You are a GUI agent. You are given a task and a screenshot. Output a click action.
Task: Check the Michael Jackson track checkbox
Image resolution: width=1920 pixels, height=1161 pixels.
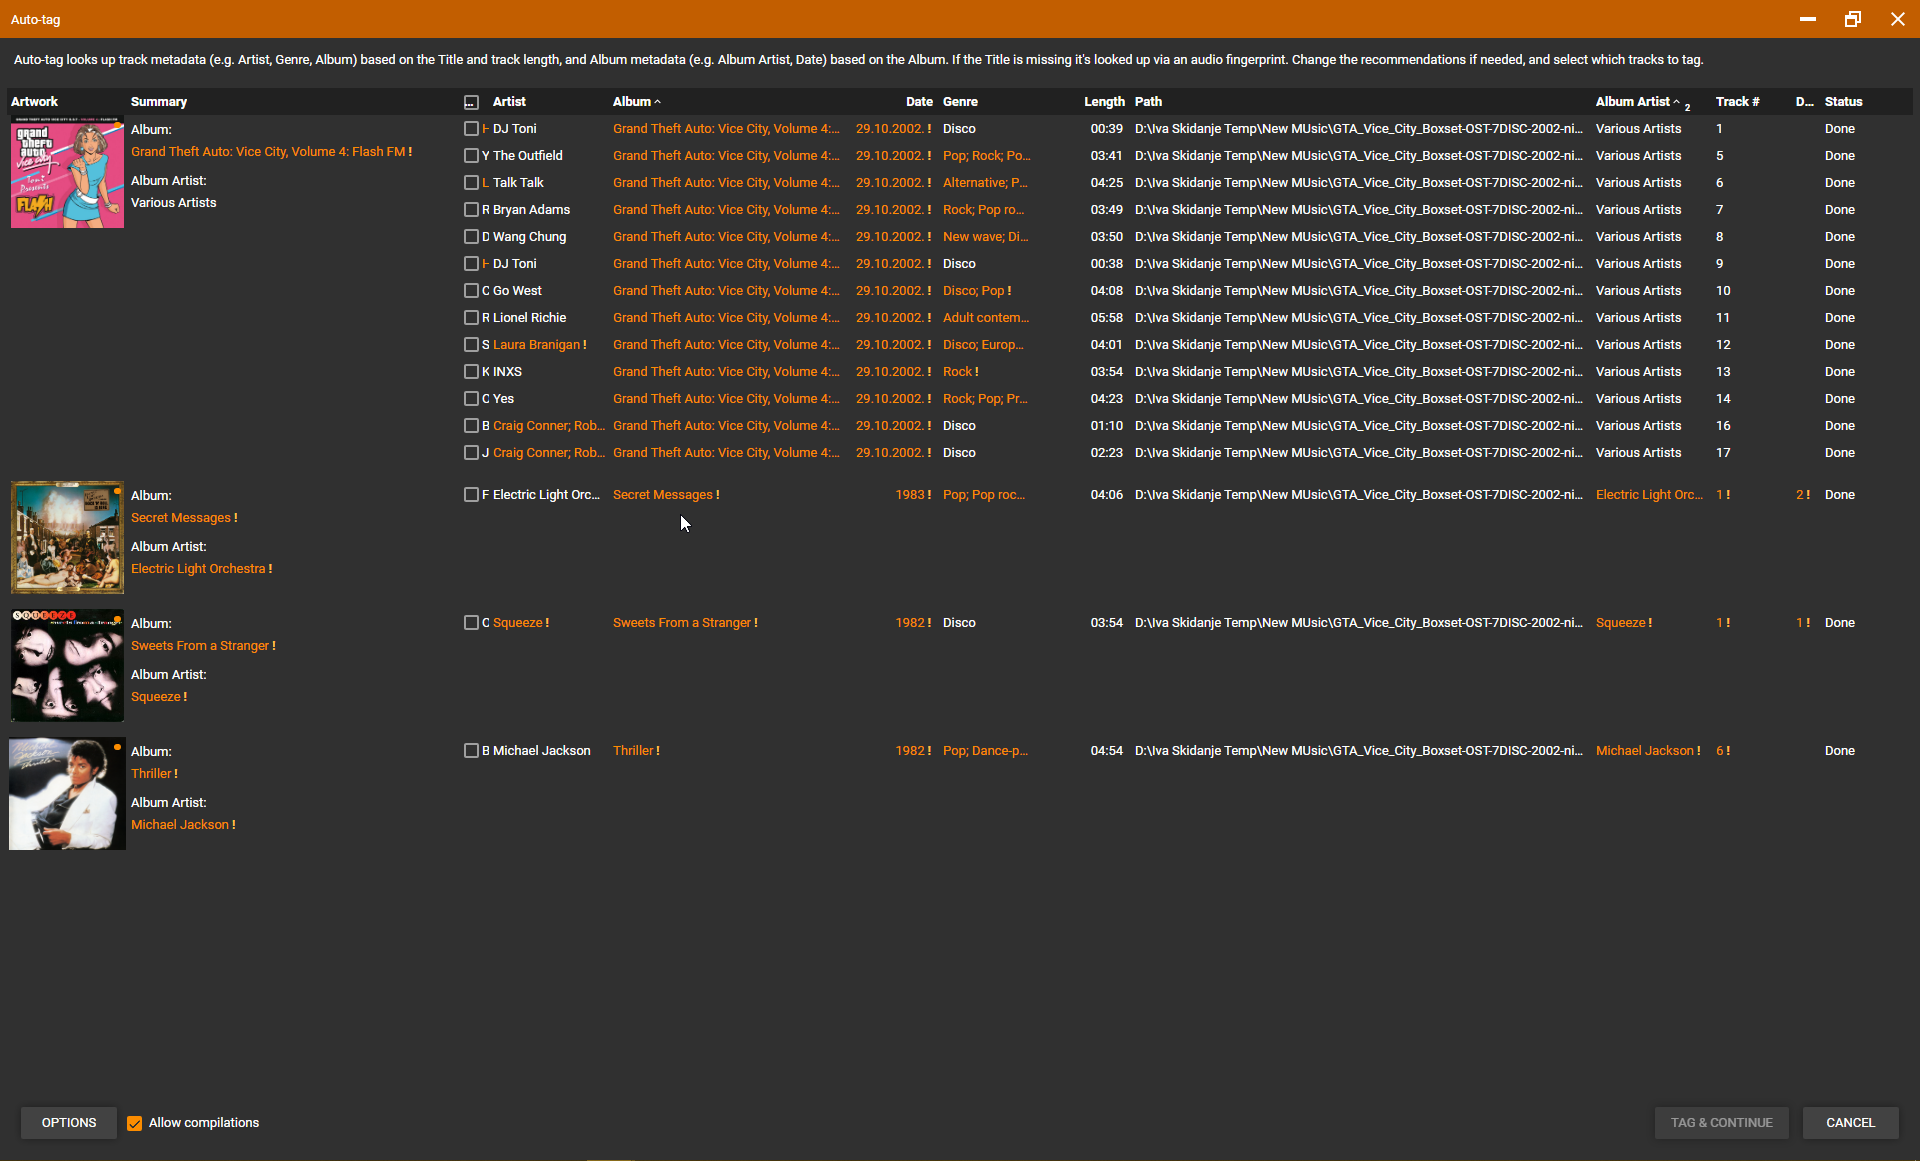coord(471,751)
